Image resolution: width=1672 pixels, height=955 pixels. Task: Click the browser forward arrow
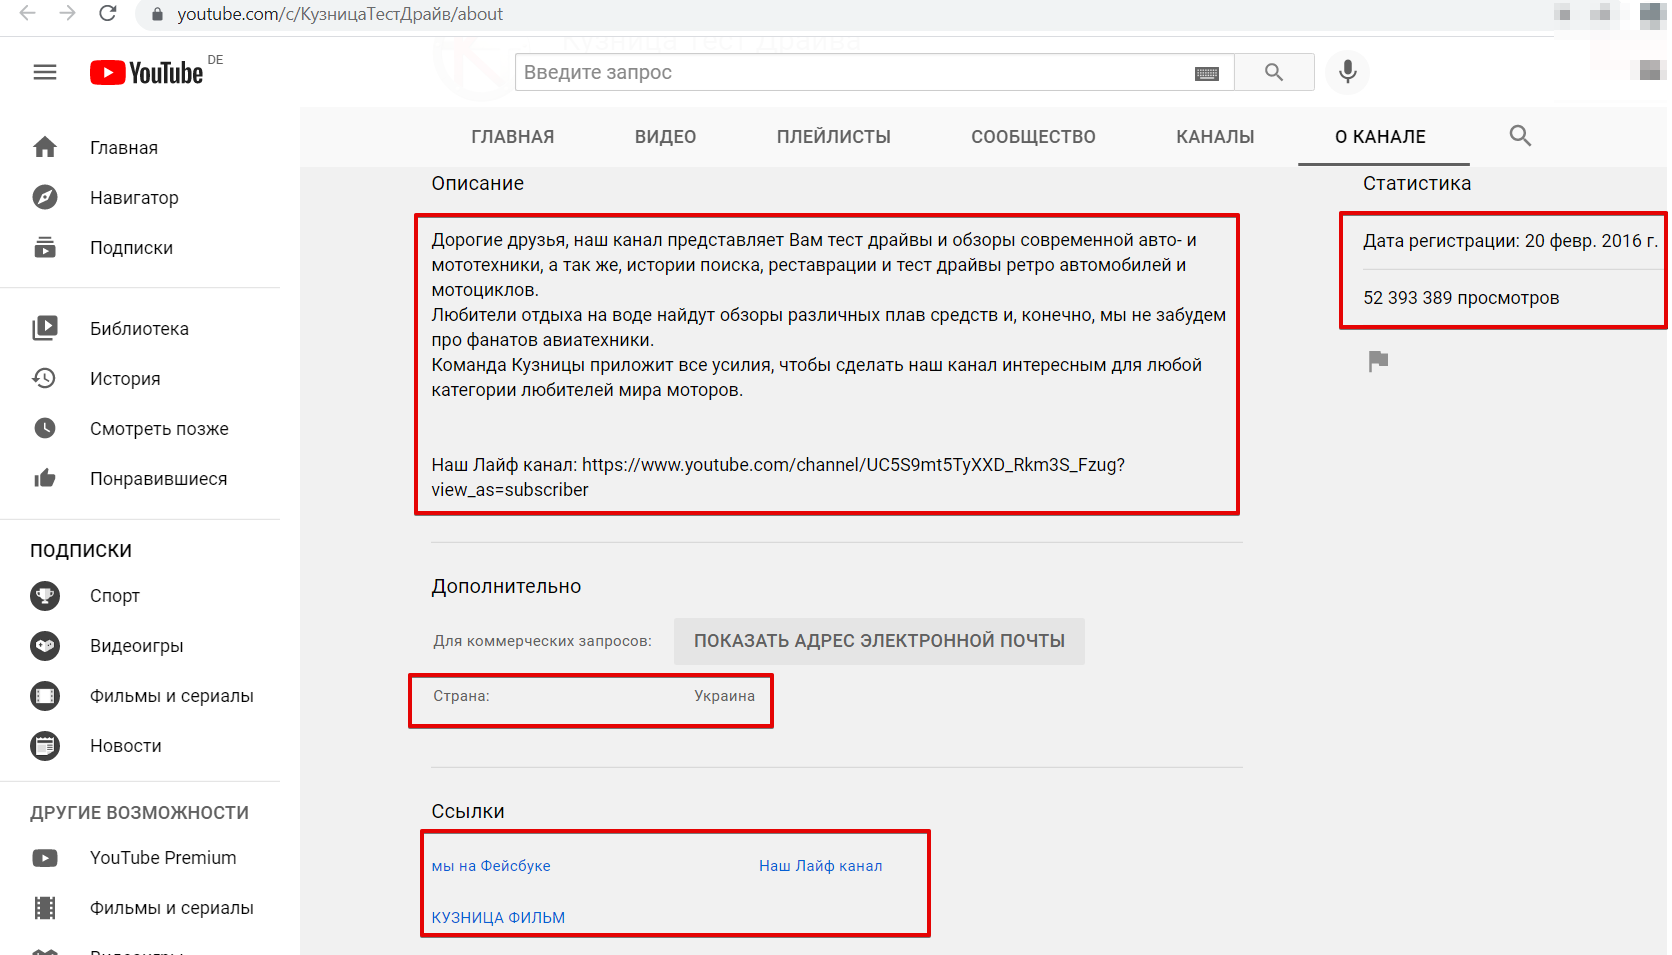pyautogui.click(x=67, y=13)
